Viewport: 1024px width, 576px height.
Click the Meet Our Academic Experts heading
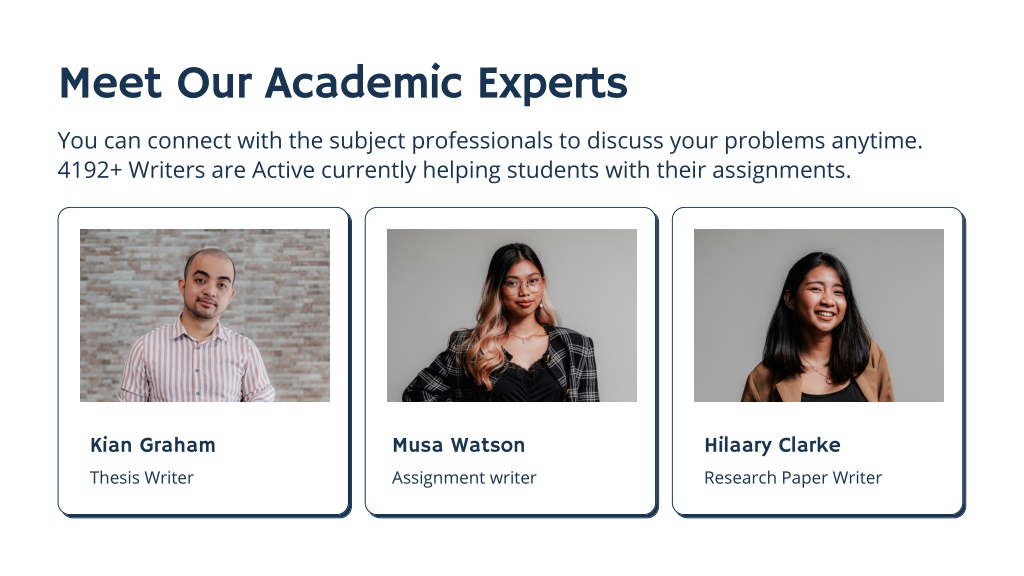pos(343,83)
